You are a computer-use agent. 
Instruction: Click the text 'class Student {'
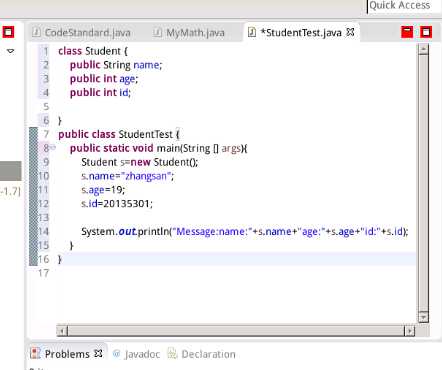pyautogui.click(x=93, y=51)
